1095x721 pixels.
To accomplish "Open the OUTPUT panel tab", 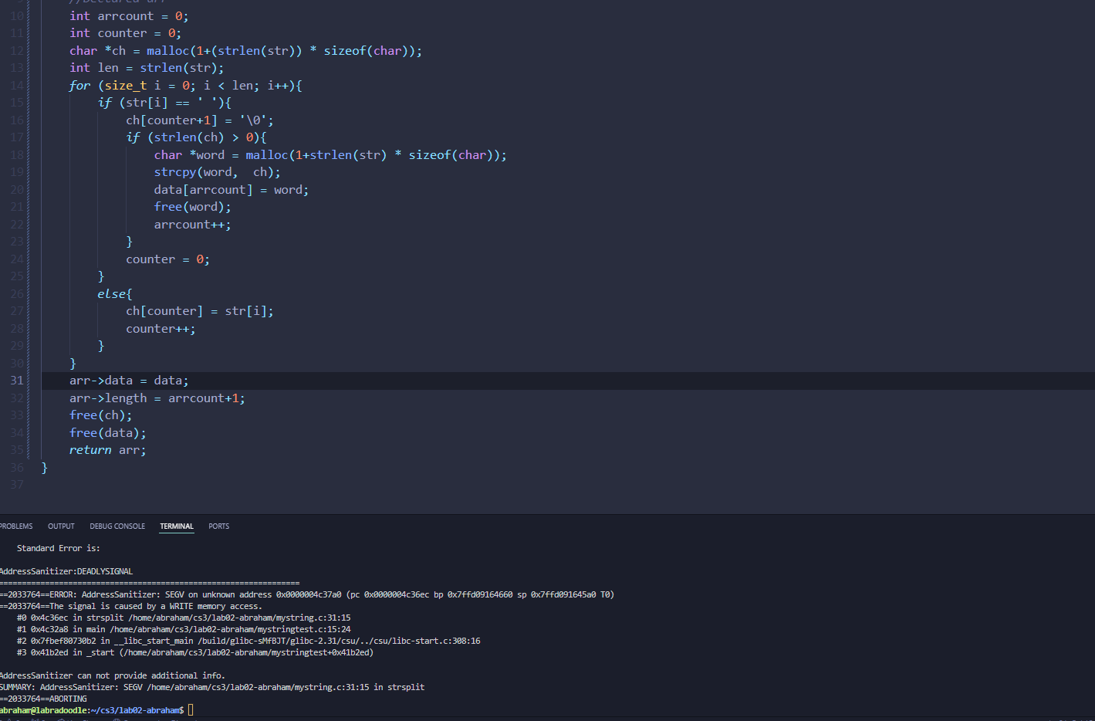I will (x=61, y=526).
